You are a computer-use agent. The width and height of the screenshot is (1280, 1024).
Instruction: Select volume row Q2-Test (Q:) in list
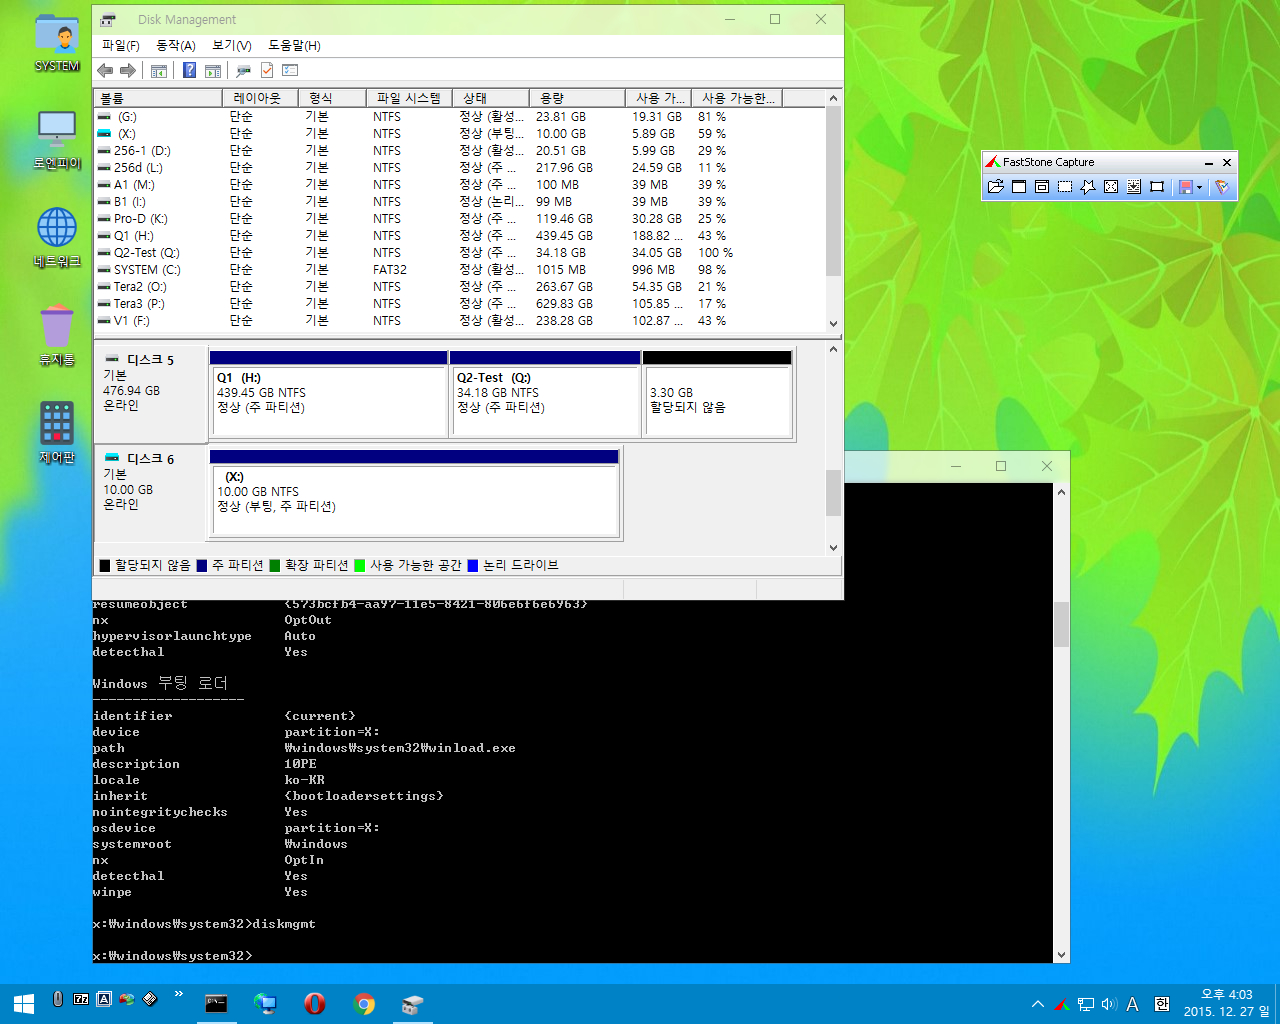[x=460, y=253]
